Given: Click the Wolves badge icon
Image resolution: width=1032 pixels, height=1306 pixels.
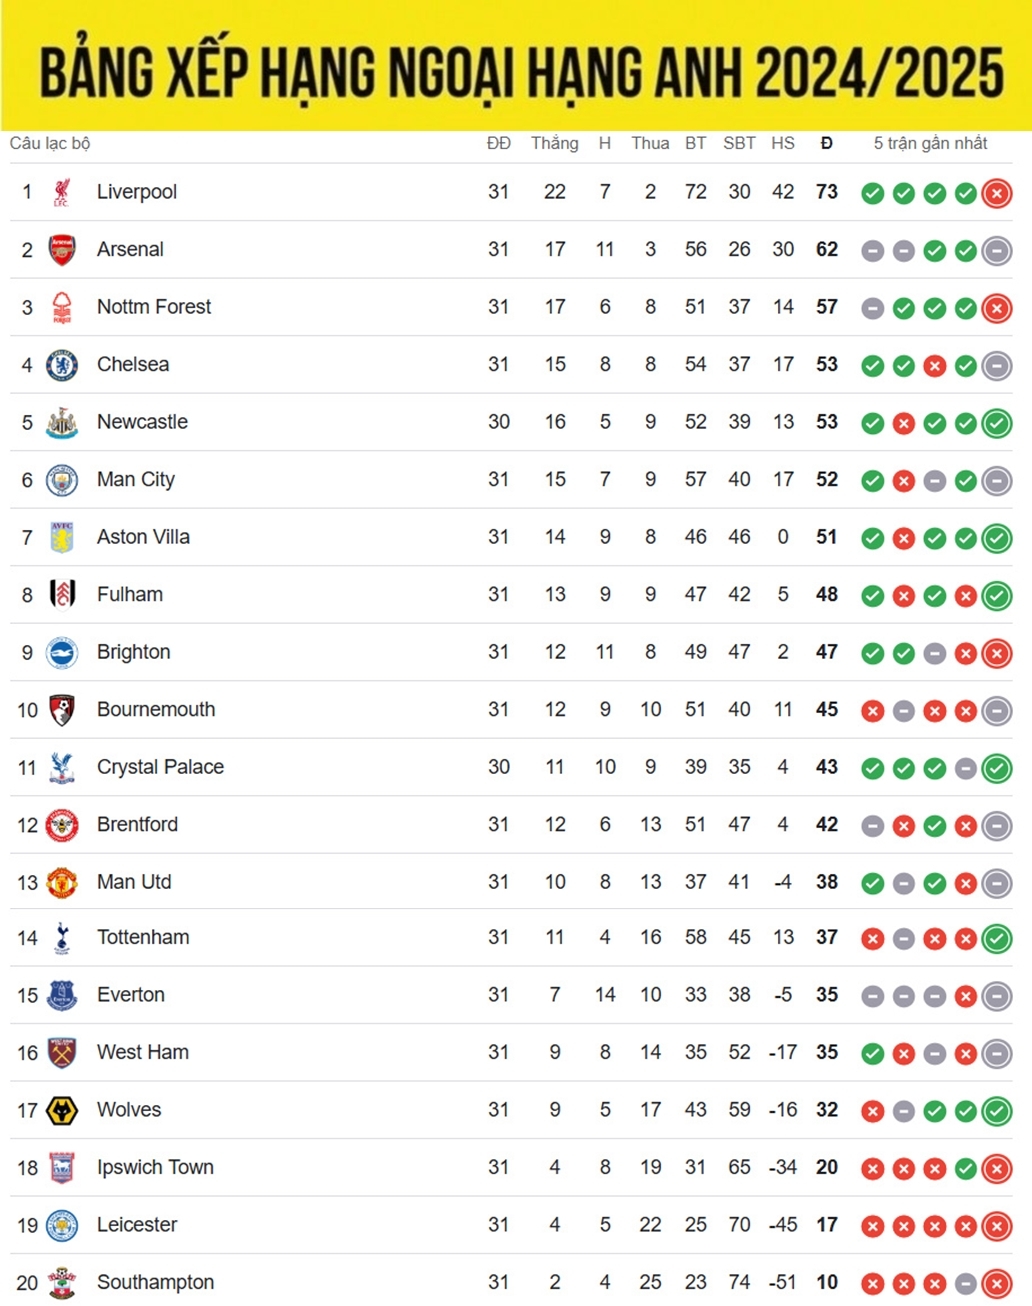Looking at the screenshot, I should [62, 1110].
